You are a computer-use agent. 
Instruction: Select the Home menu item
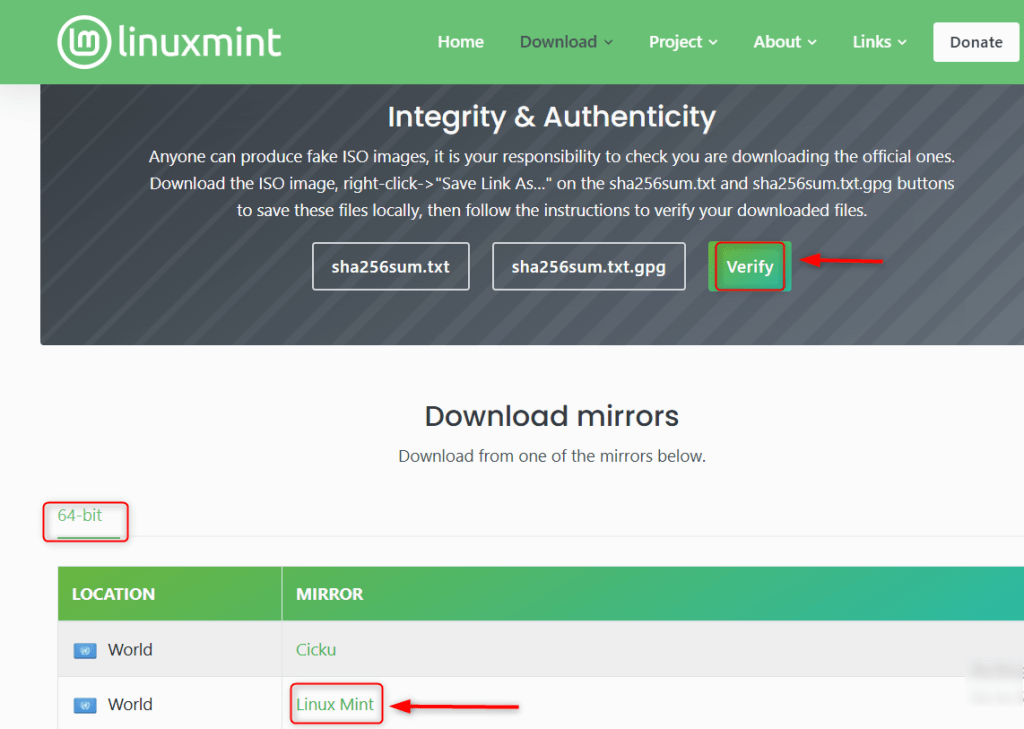click(460, 42)
